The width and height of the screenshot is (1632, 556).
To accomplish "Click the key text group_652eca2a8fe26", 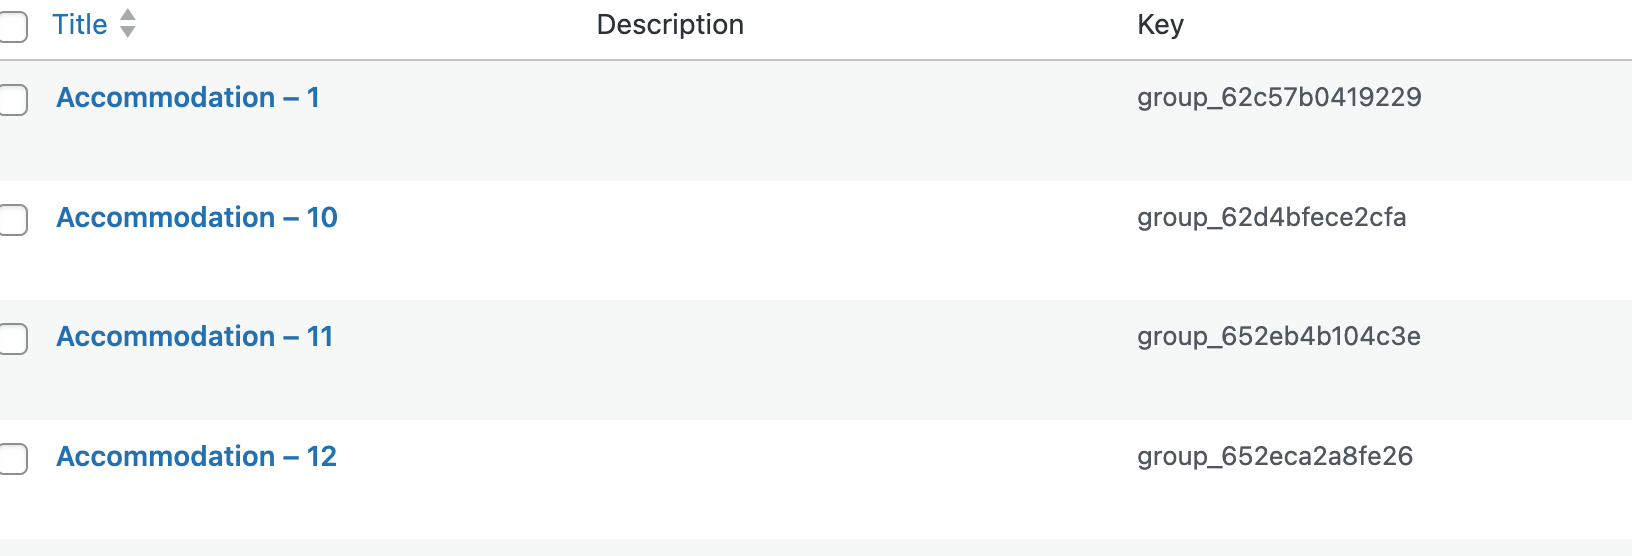I will (1275, 456).
